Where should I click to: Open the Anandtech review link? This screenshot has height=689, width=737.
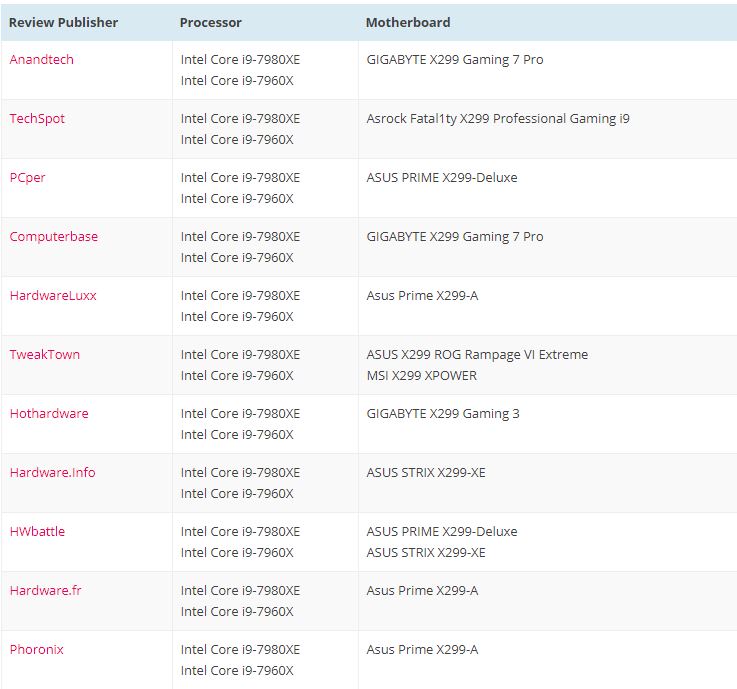[x=41, y=60]
